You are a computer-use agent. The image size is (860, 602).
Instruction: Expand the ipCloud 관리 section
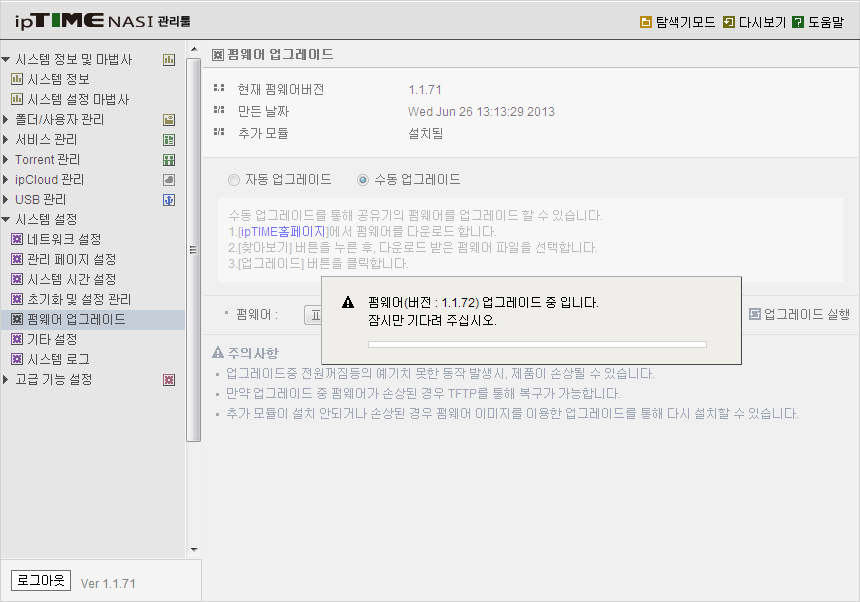[x=5, y=179]
